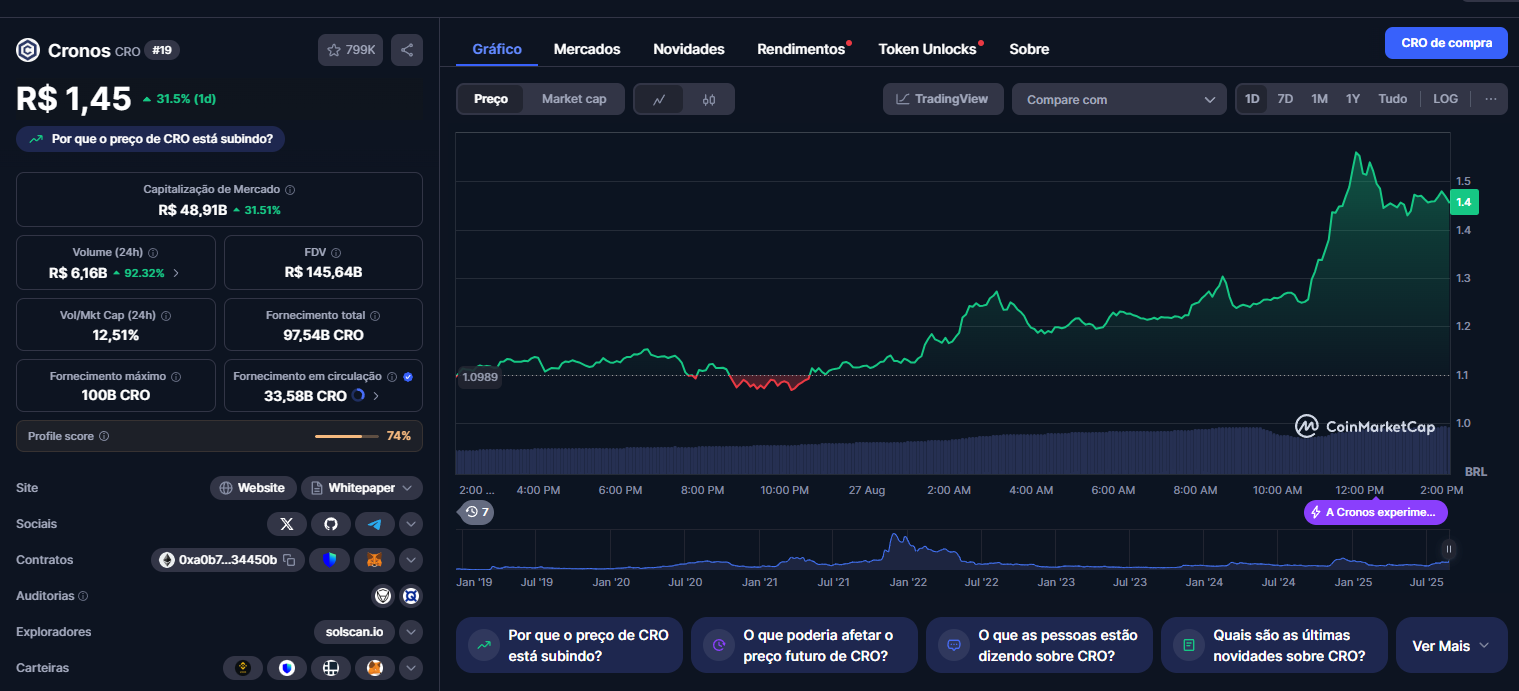The height and width of the screenshot is (691, 1519).
Task: Switch to the Gráfico tab
Action: (497, 49)
